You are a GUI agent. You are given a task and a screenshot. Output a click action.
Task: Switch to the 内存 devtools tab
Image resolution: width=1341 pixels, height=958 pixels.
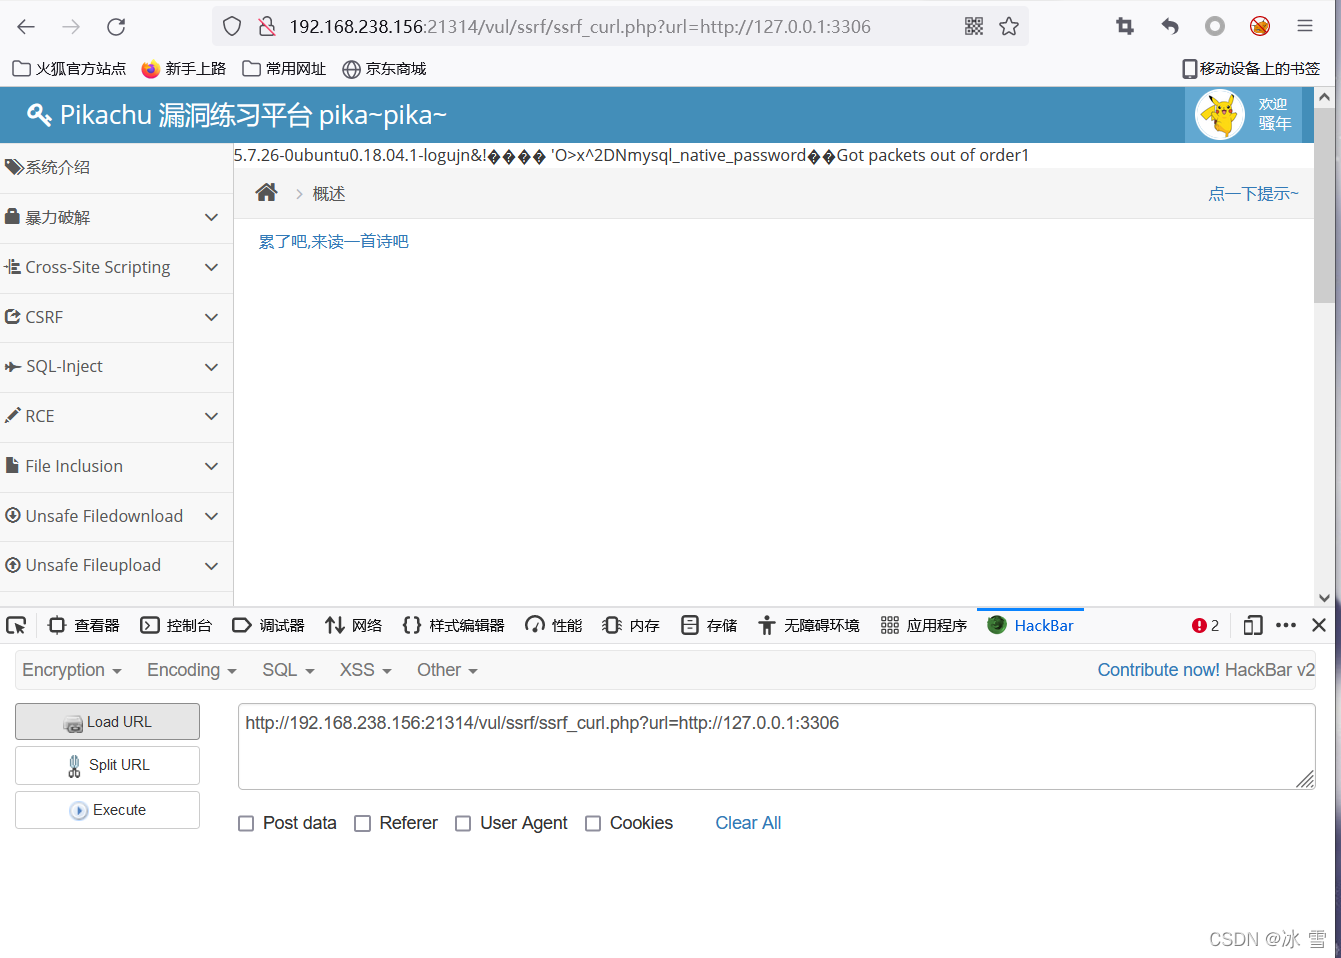click(631, 625)
